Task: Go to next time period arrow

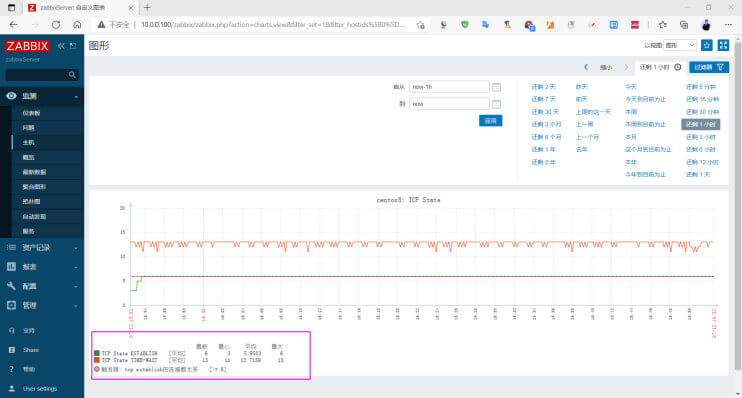Action: [x=626, y=67]
